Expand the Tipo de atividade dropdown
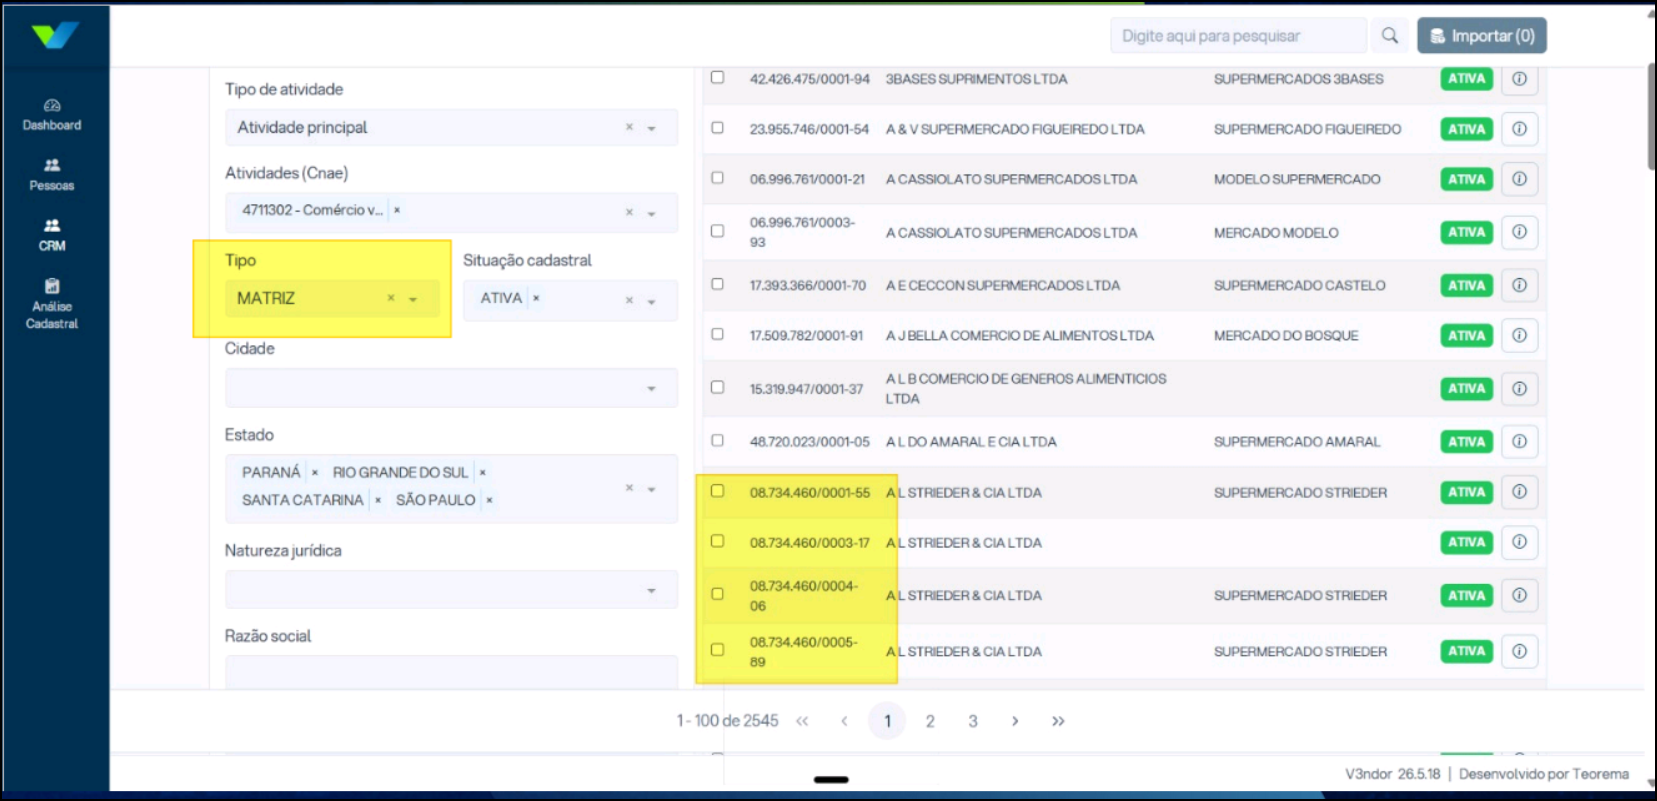This screenshot has height=801, width=1657. [x=651, y=128]
